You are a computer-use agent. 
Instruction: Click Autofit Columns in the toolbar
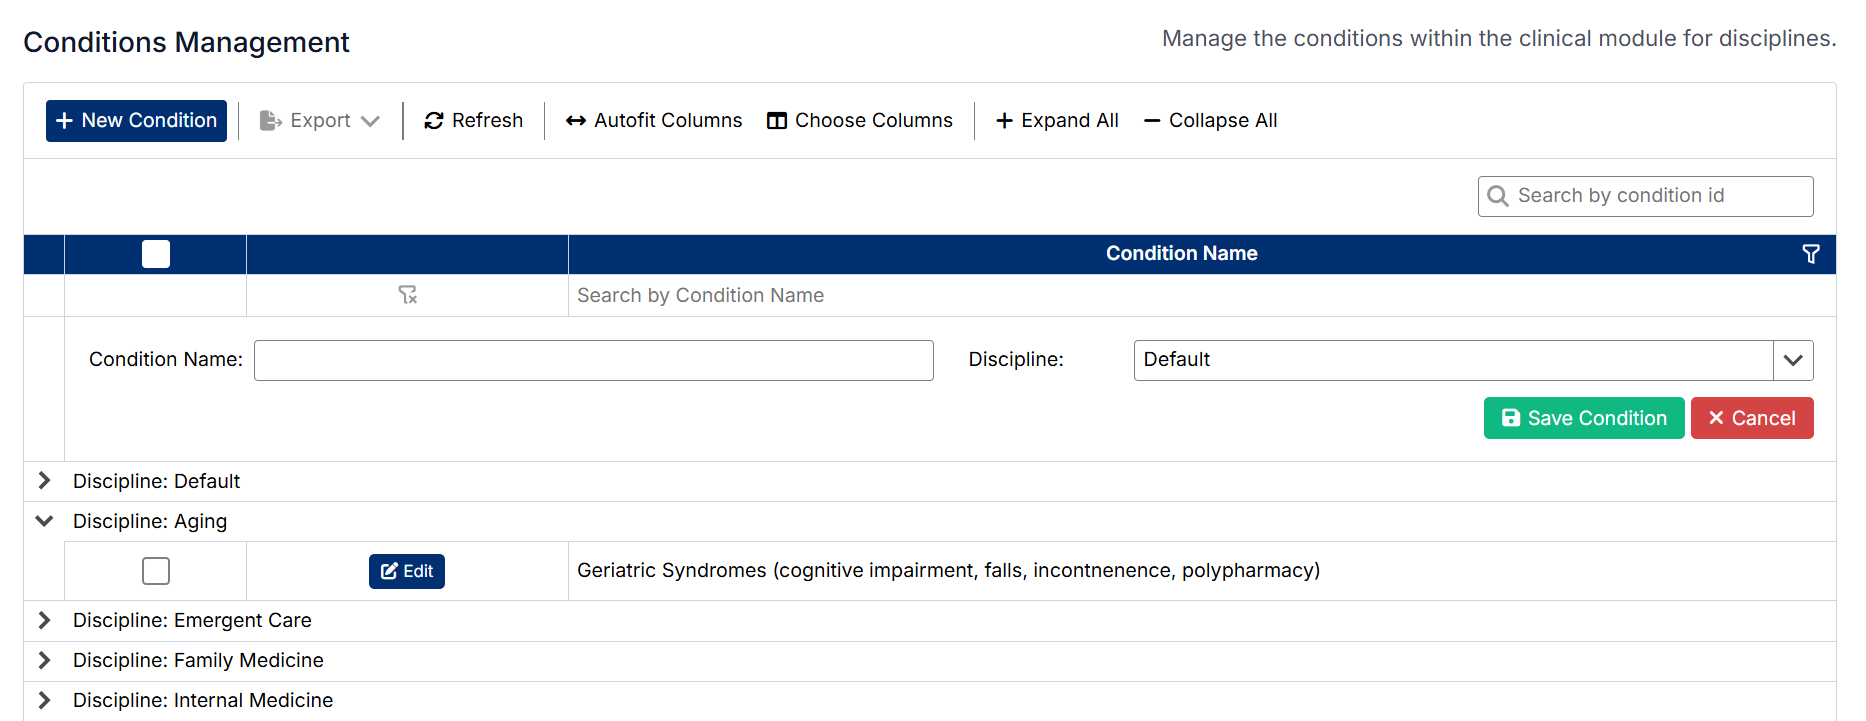(654, 121)
